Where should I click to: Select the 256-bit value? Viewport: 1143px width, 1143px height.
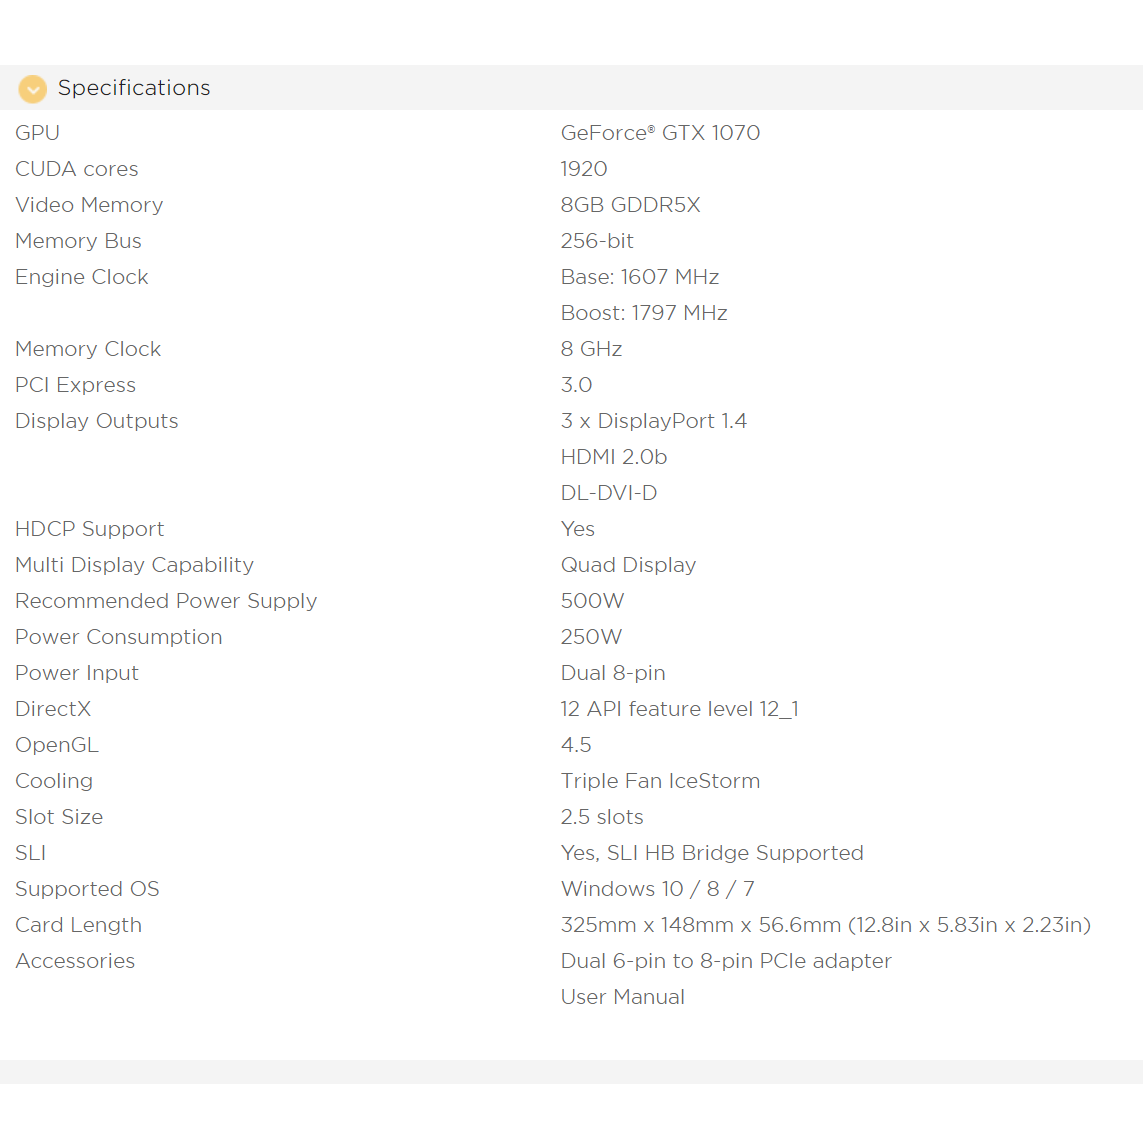click(x=597, y=241)
